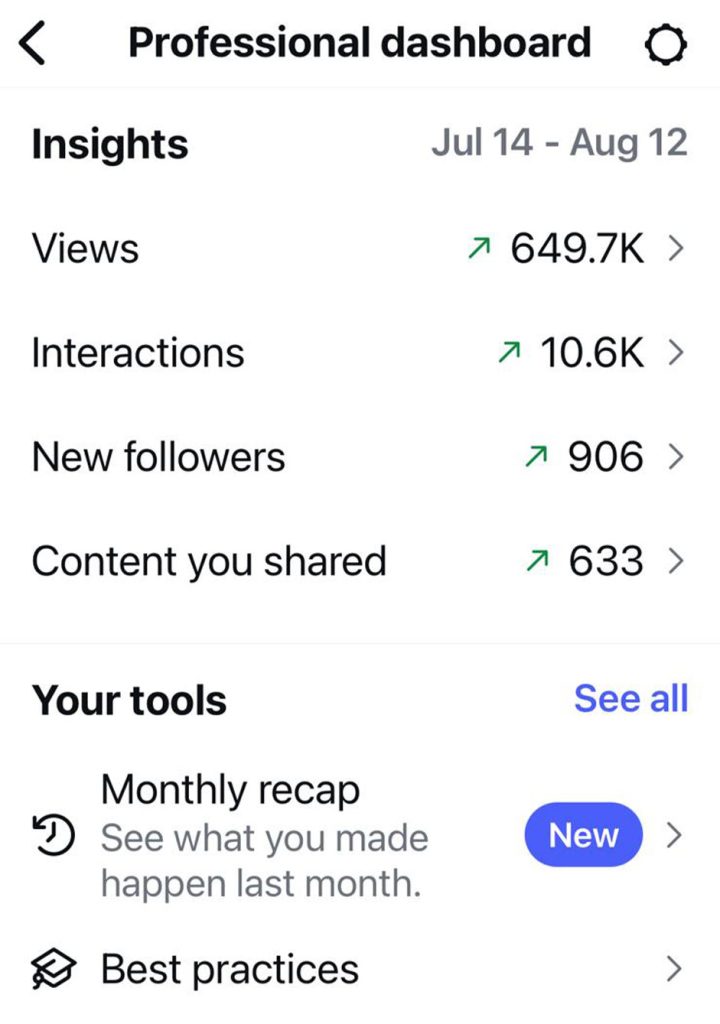Viewport: 720px width, 1024px height.
Task: Tap the Best practices graduation cap icon
Action: 54,969
